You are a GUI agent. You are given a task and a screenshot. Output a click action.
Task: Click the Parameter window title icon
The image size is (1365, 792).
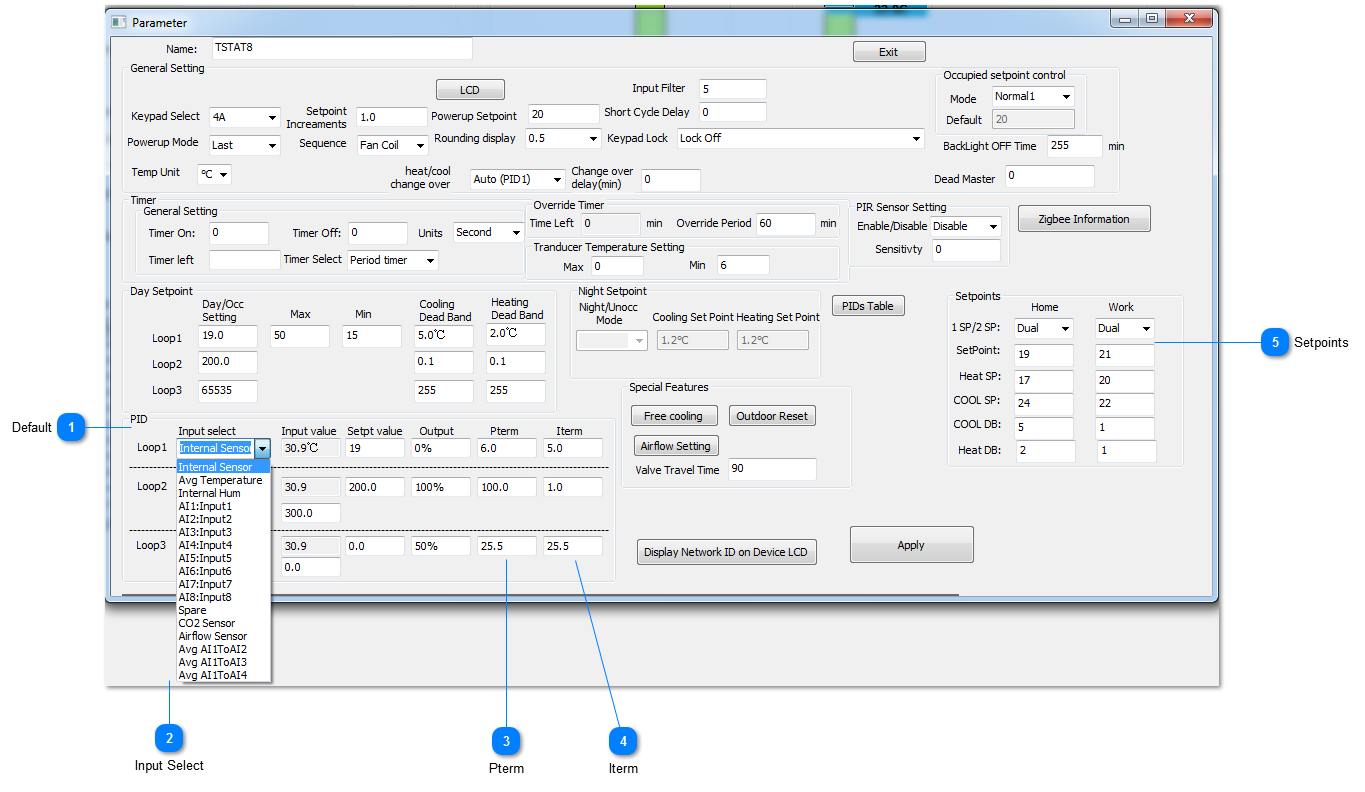pos(118,21)
